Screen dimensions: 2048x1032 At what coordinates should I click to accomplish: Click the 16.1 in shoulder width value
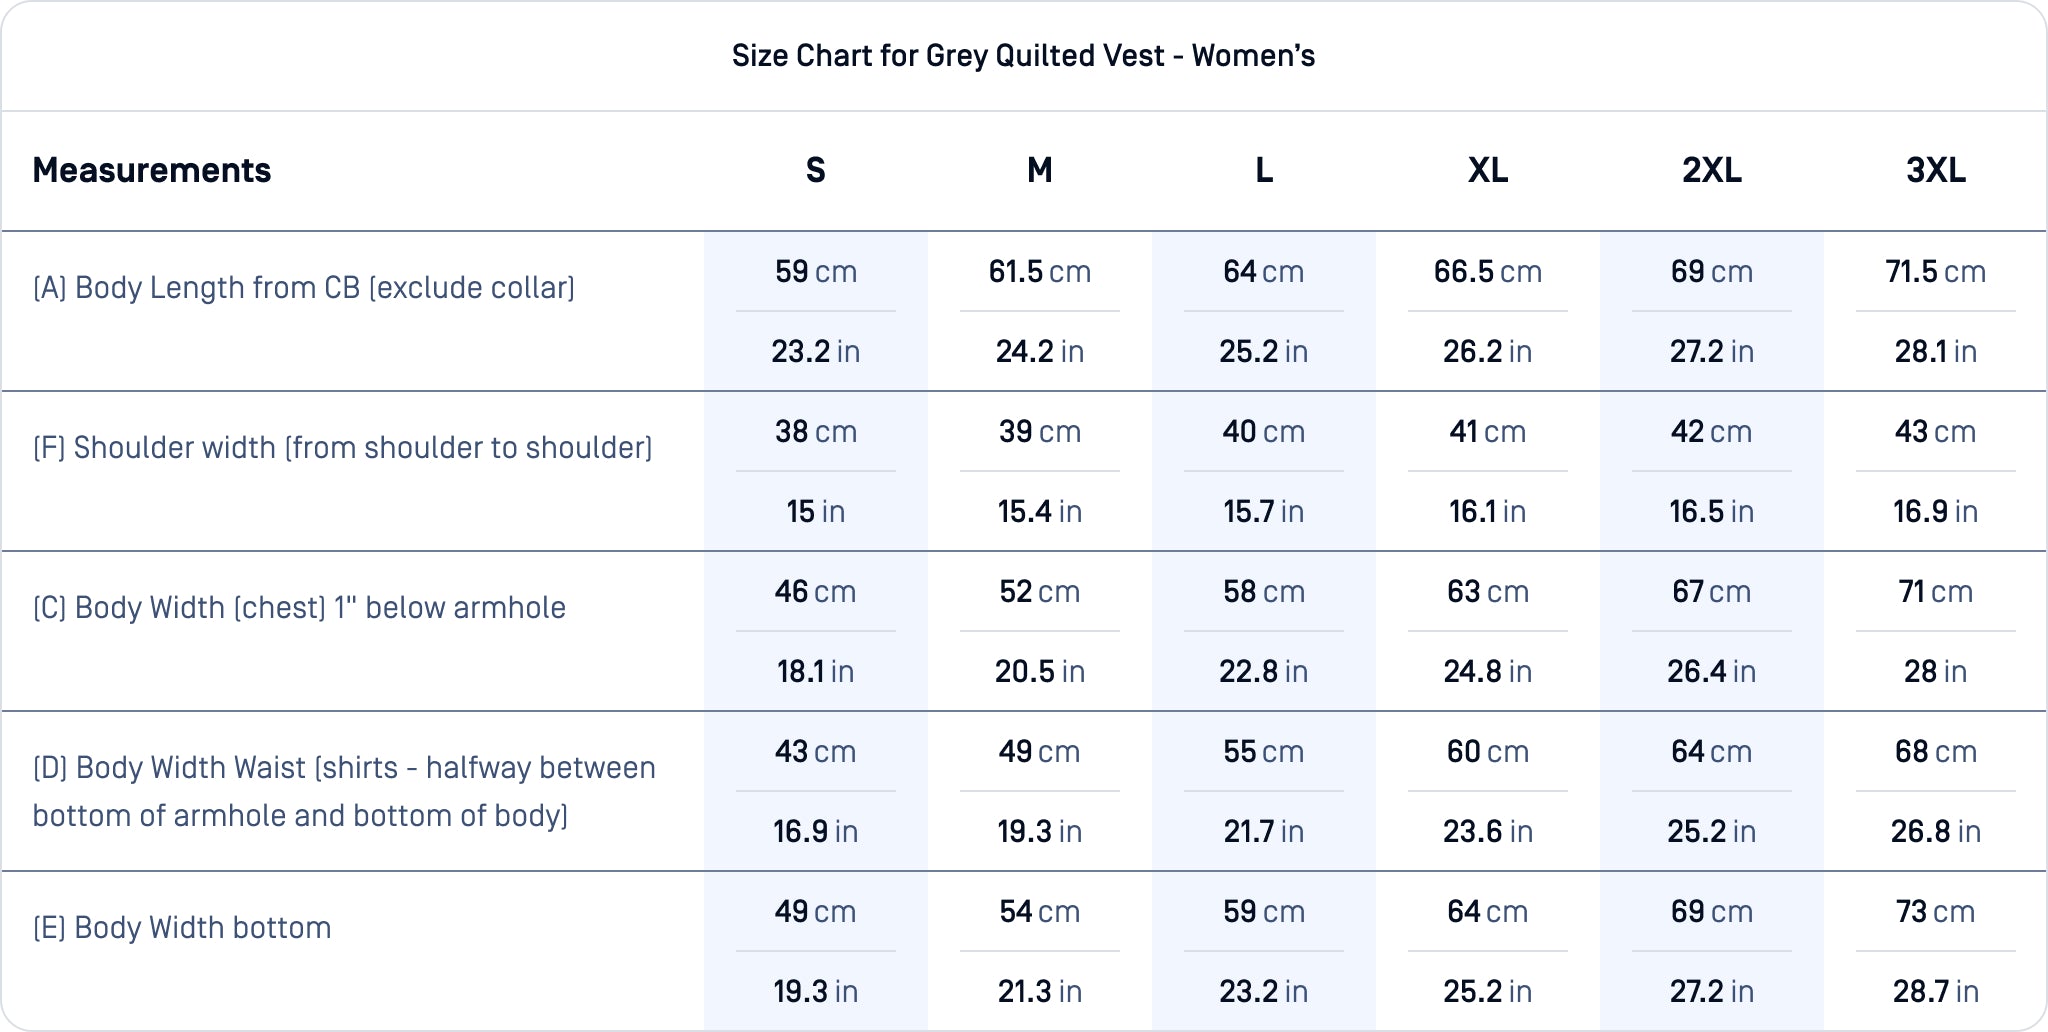[x=1488, y=512]
